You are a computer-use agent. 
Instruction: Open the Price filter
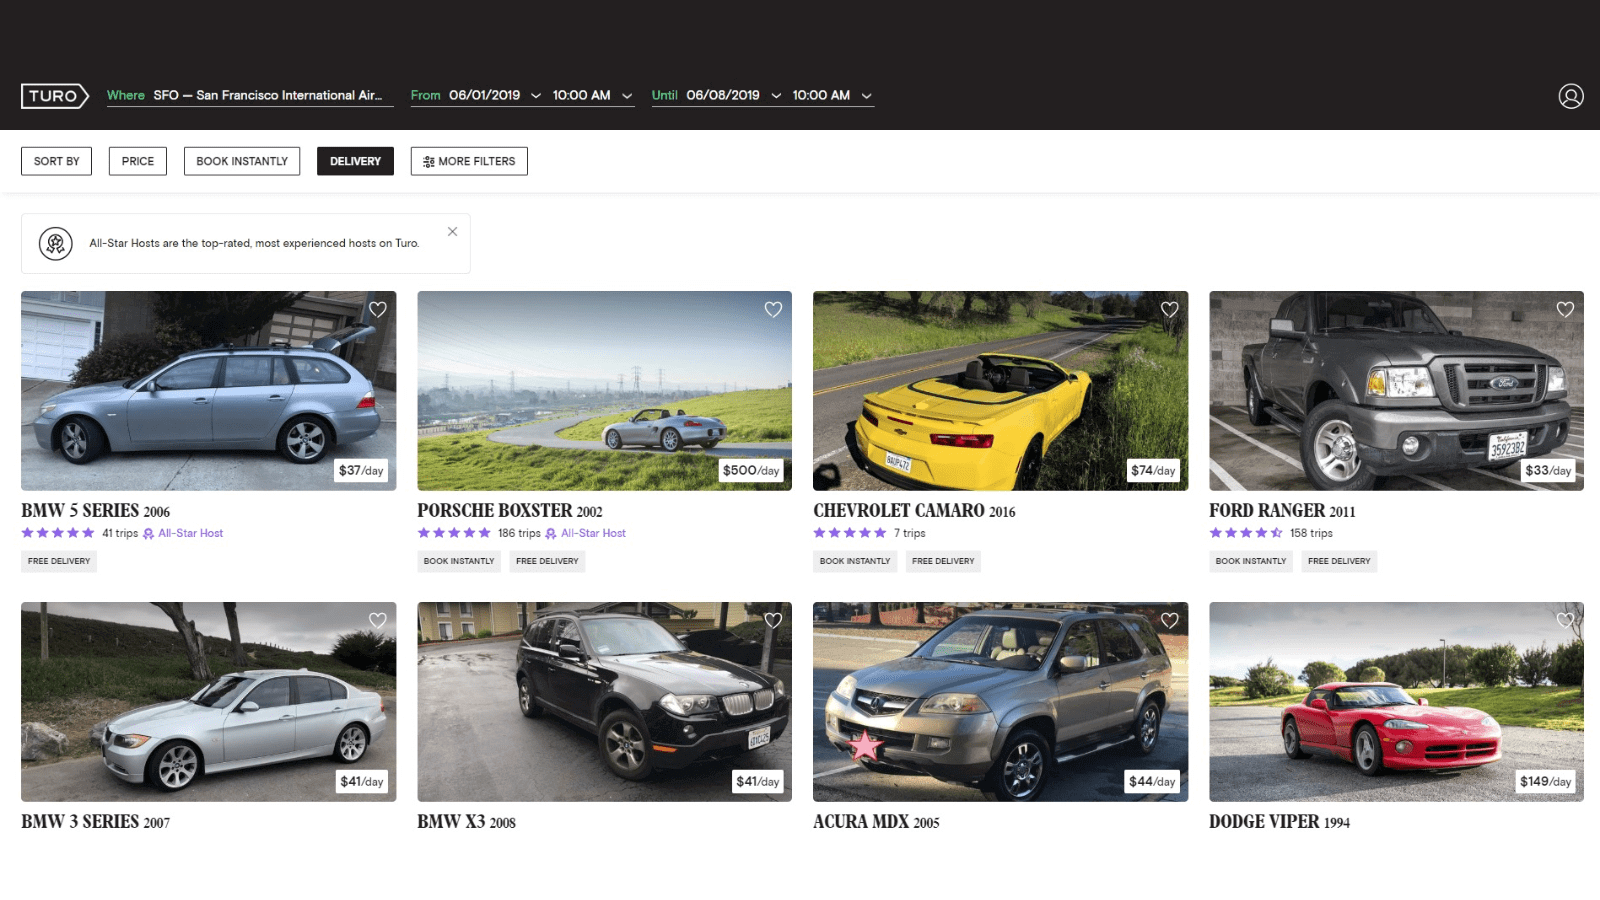point(138,161)
